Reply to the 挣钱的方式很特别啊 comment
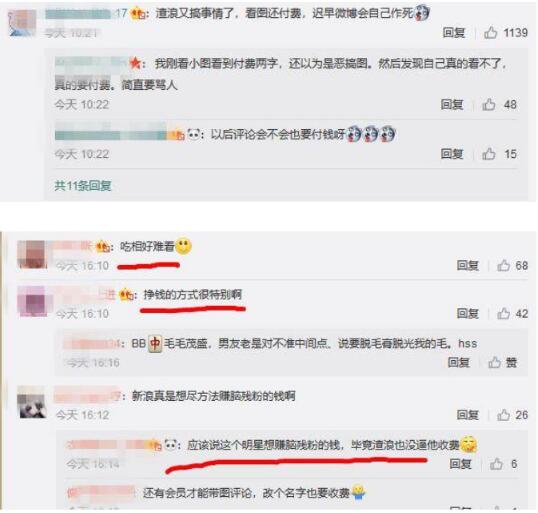 [468, 313]
